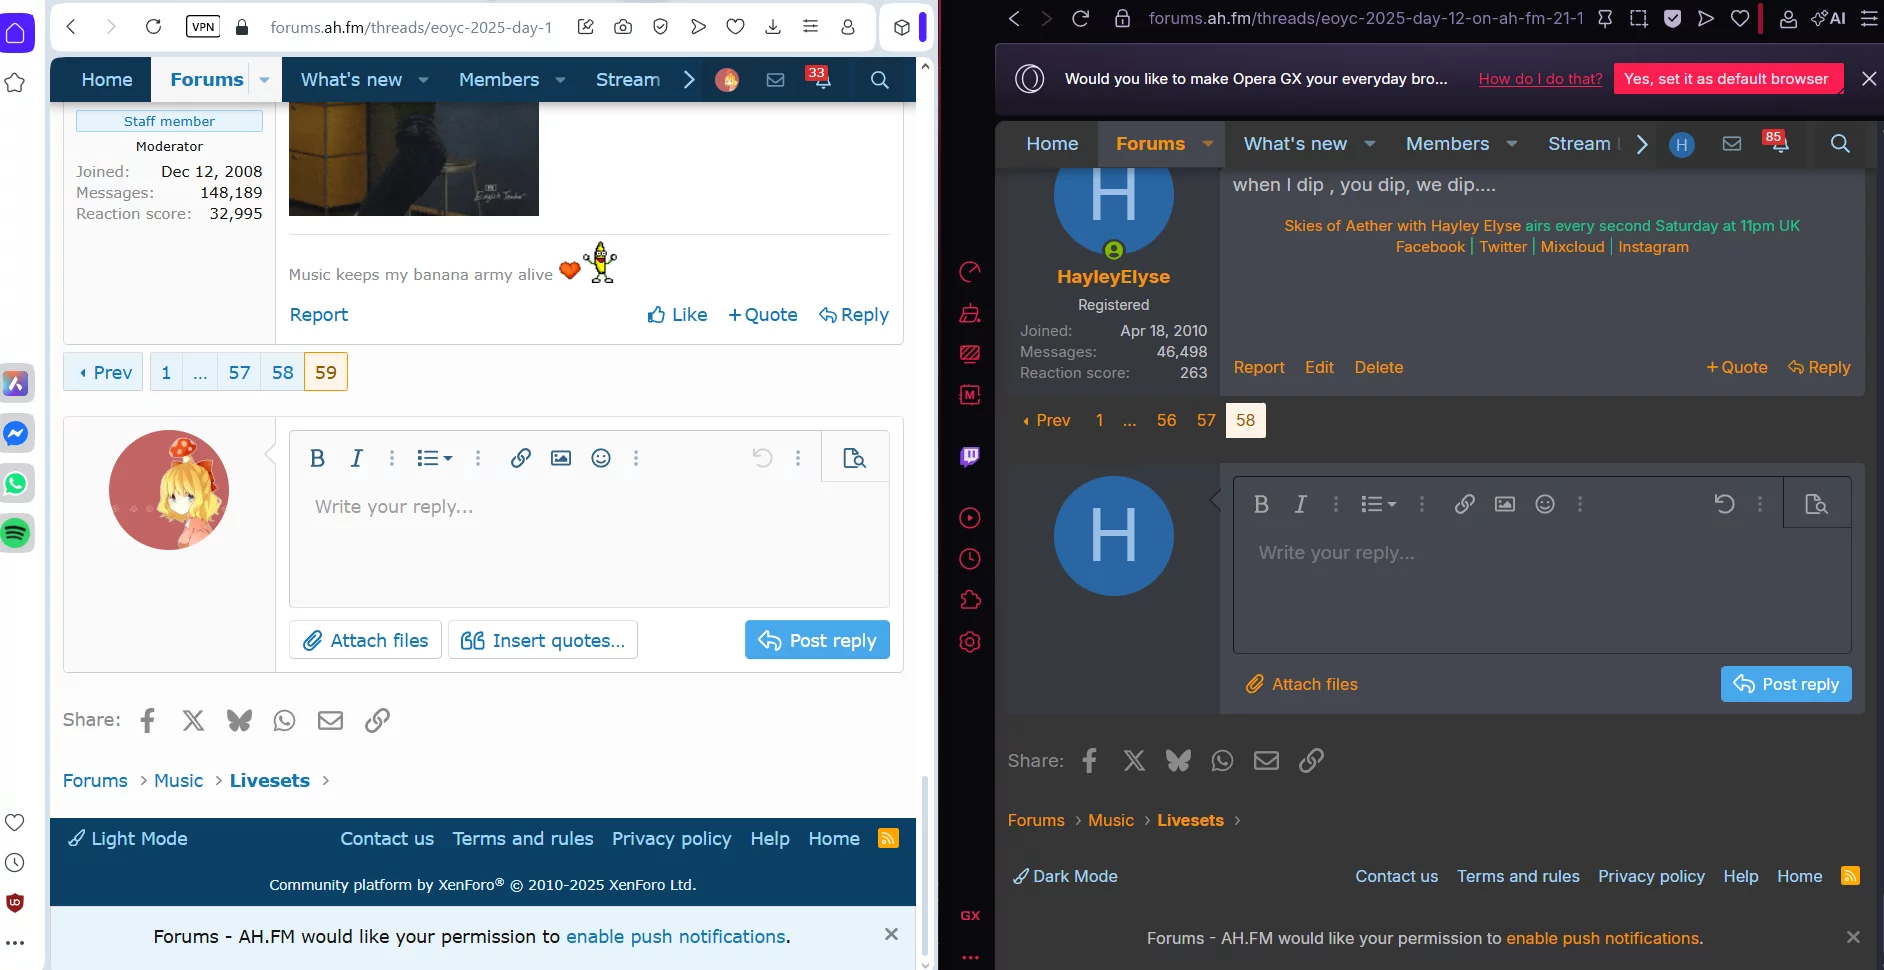Toggle VPN in left browser address bar

(203, 27)
